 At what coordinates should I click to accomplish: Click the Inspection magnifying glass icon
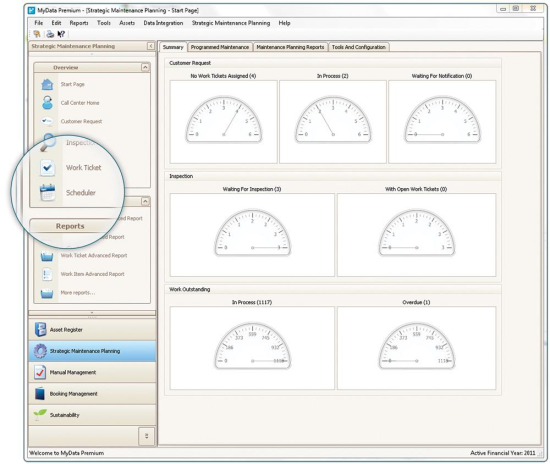click(x=48, y=142)
